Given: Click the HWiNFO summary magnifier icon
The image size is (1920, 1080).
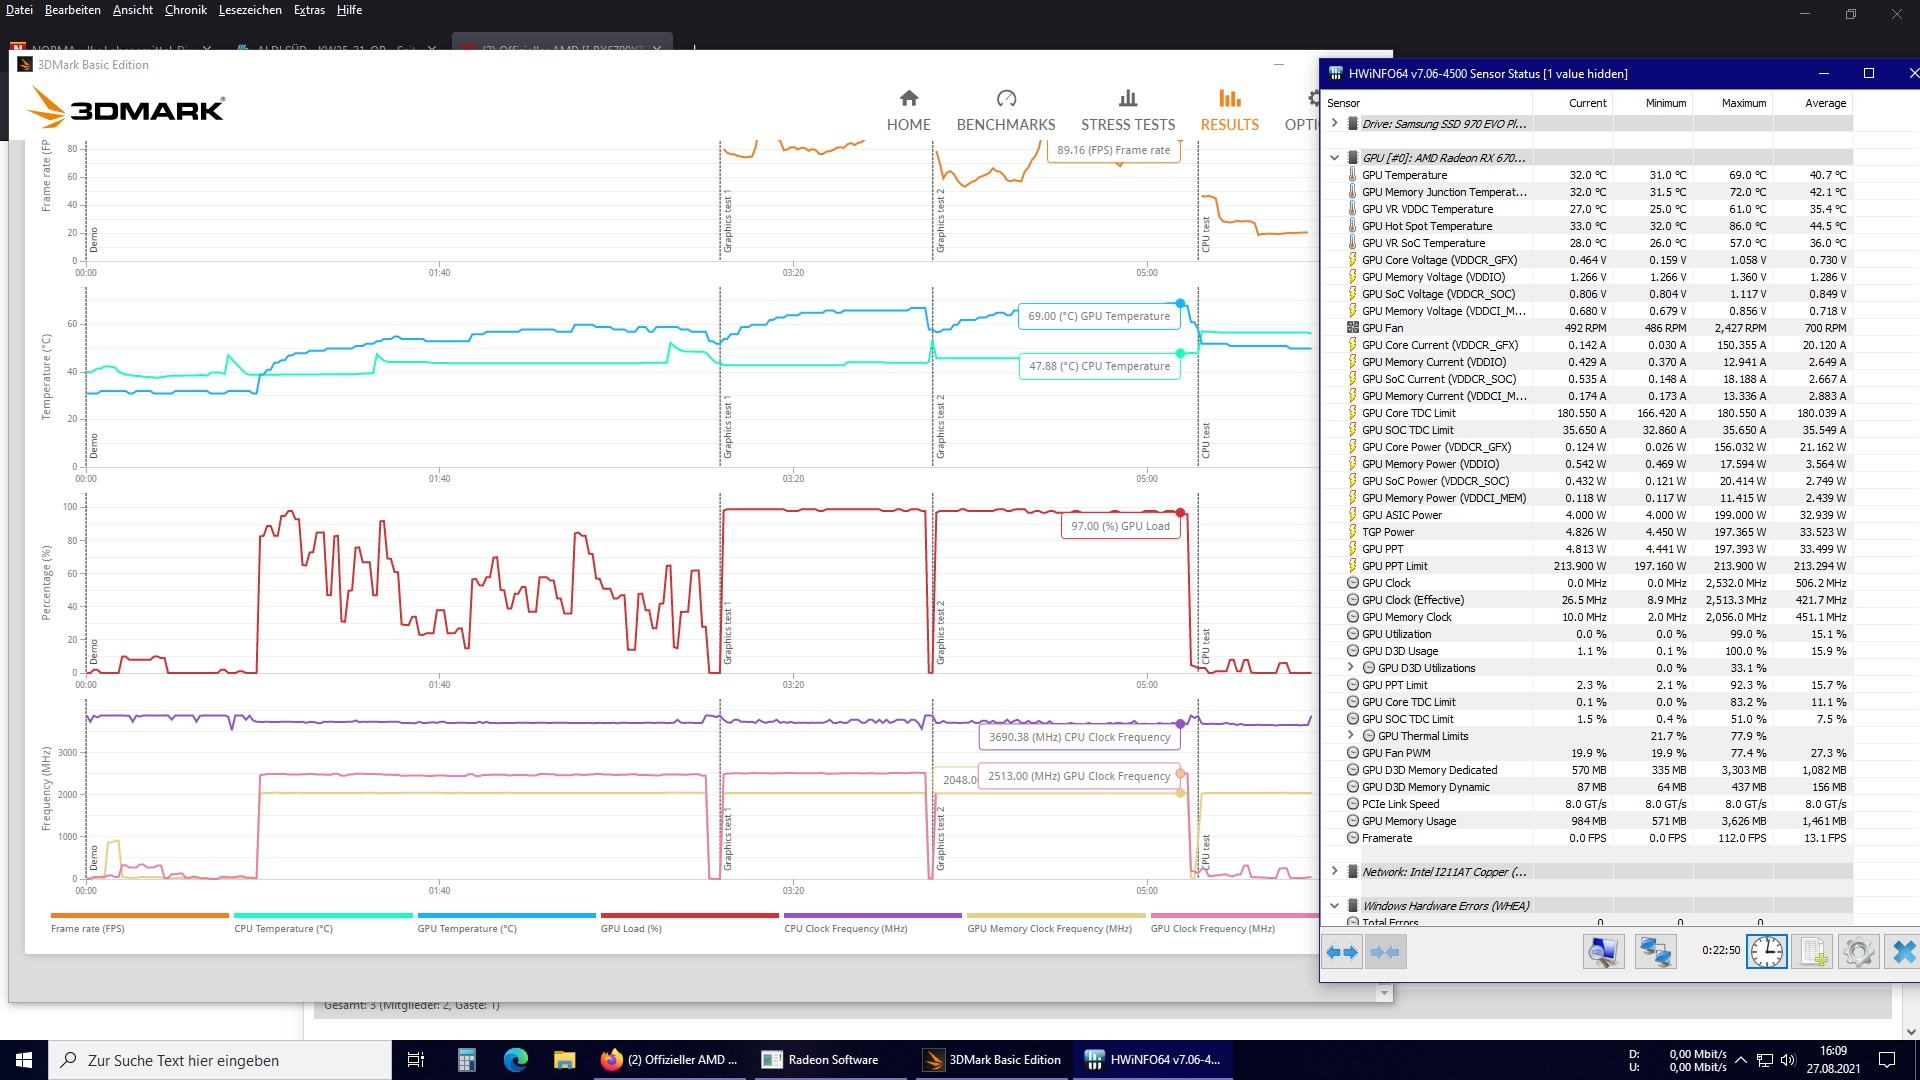Looking at the screenshot, I should (x=1603, y=952).
